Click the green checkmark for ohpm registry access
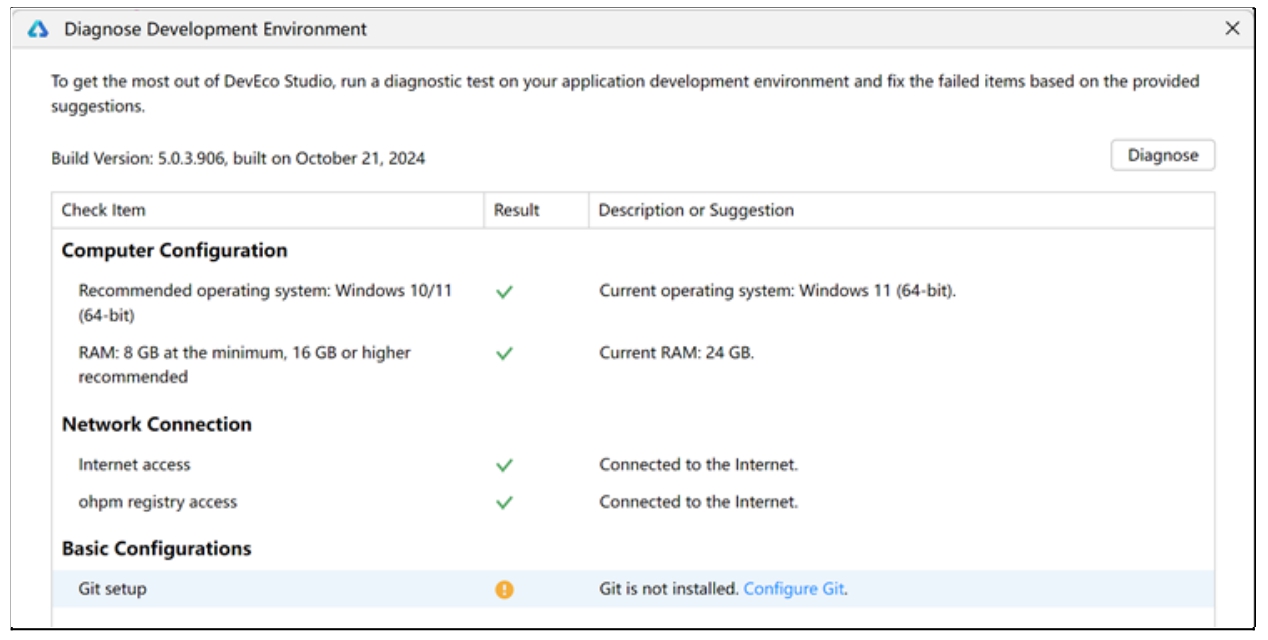The image size is (1268, 640). (504, 502)
